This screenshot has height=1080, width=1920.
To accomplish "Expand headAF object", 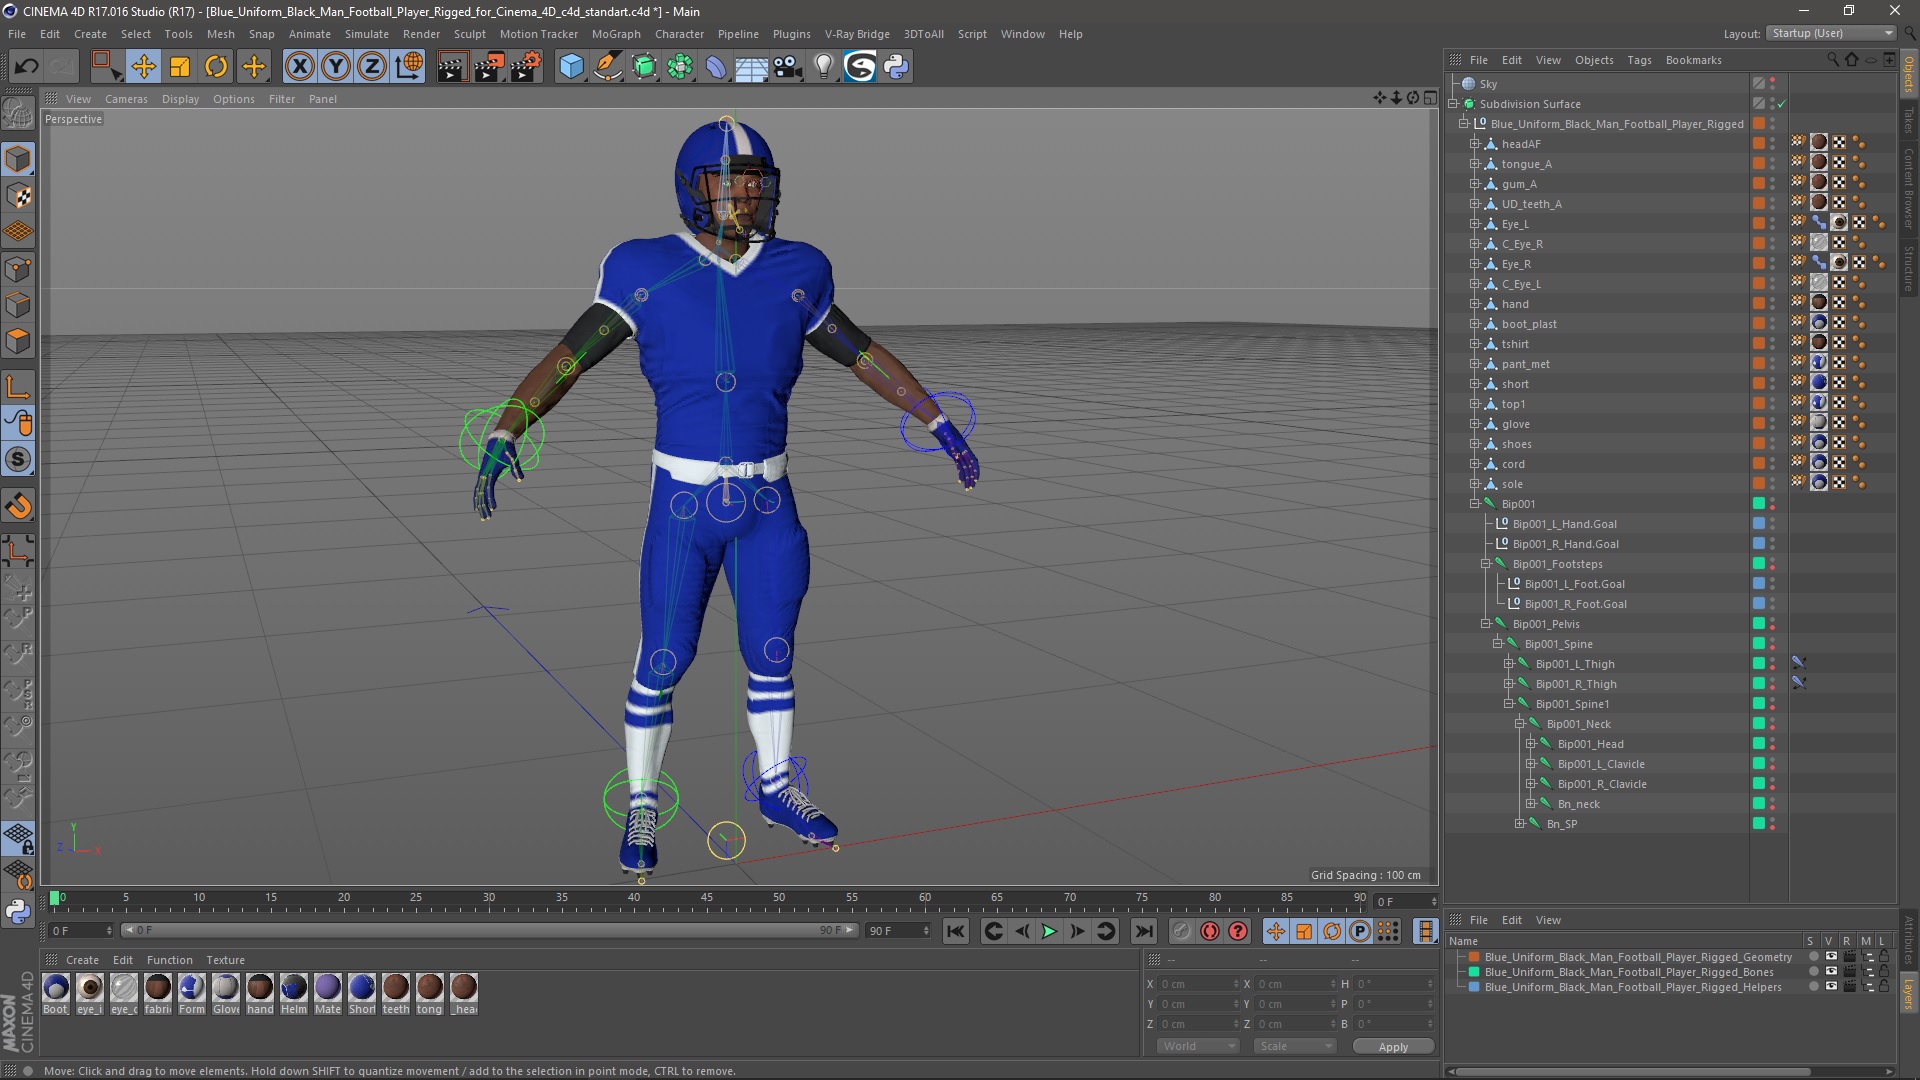I will pyautogui.click(x=1475, y=144).
